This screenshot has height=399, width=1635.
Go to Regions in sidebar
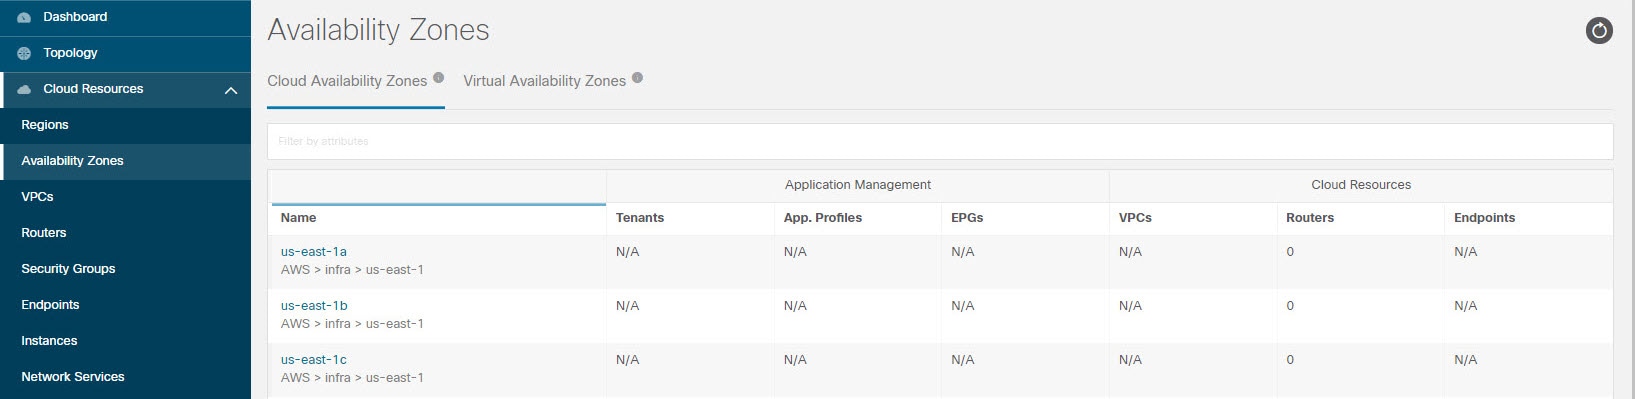click(45, 125)
